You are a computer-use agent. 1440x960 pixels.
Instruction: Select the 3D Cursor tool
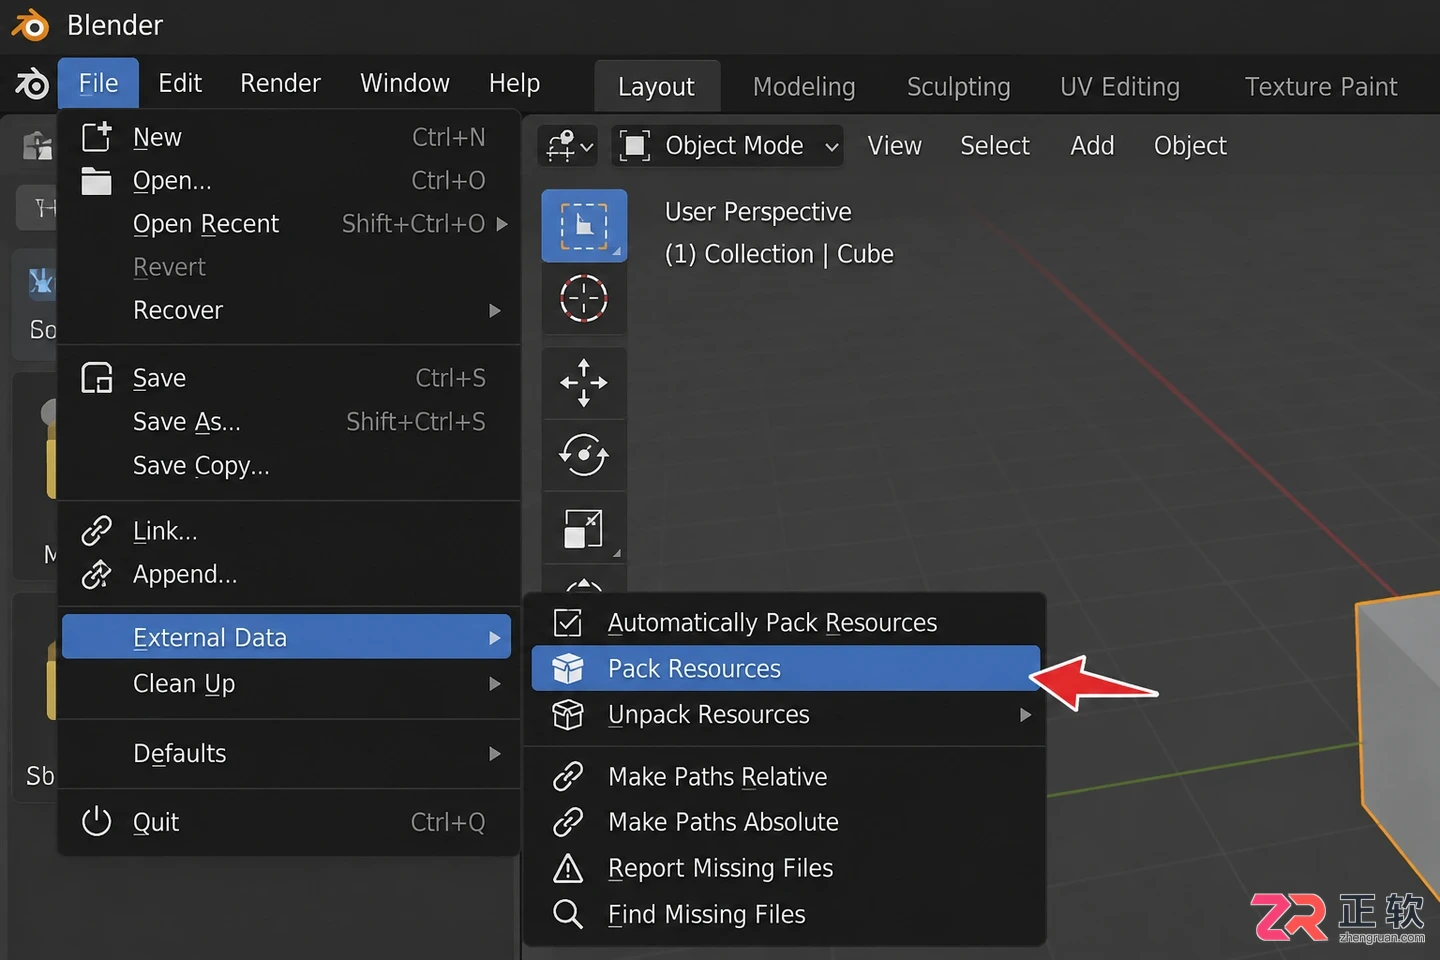click(x=584, y=298)
